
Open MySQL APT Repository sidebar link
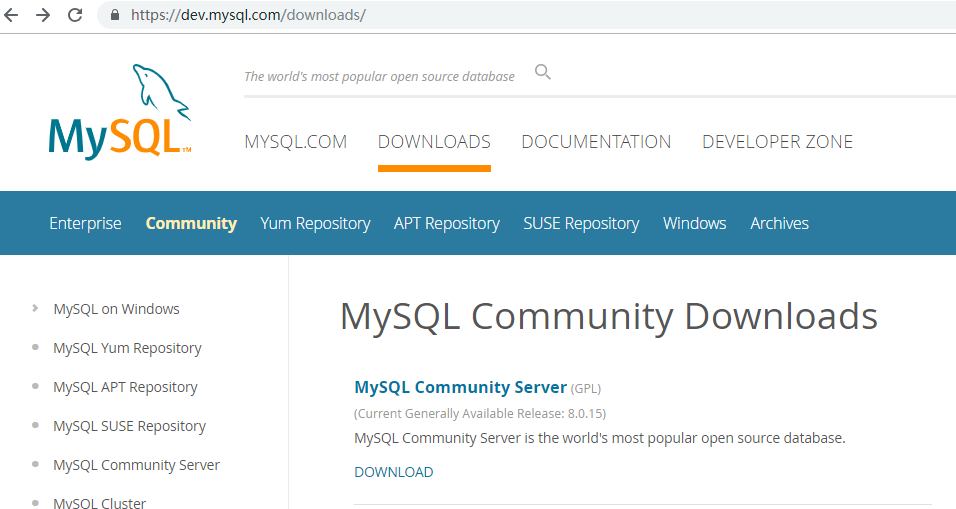coord(126,387)
